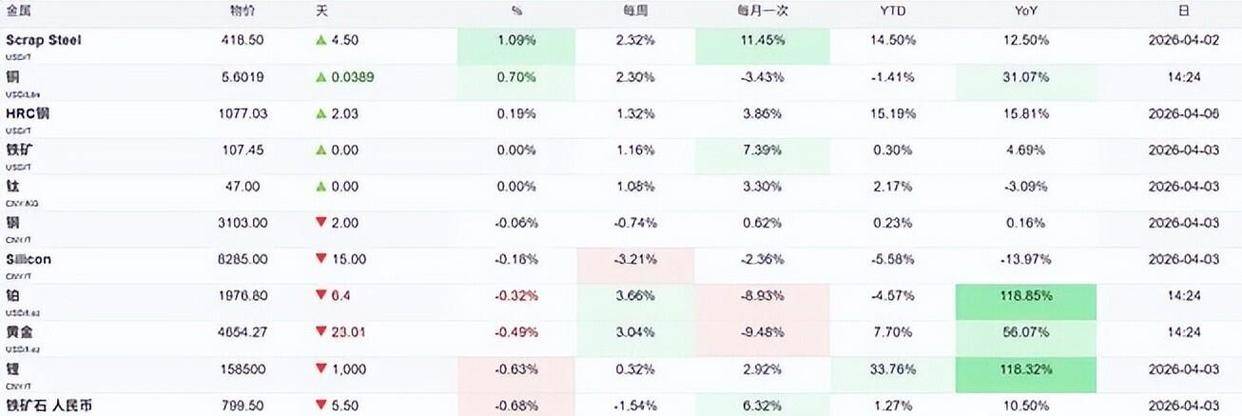Click the down arrow next to 黄金 change
The image size is (1242, 416).
pyautogui.click(x=322, y=332)
